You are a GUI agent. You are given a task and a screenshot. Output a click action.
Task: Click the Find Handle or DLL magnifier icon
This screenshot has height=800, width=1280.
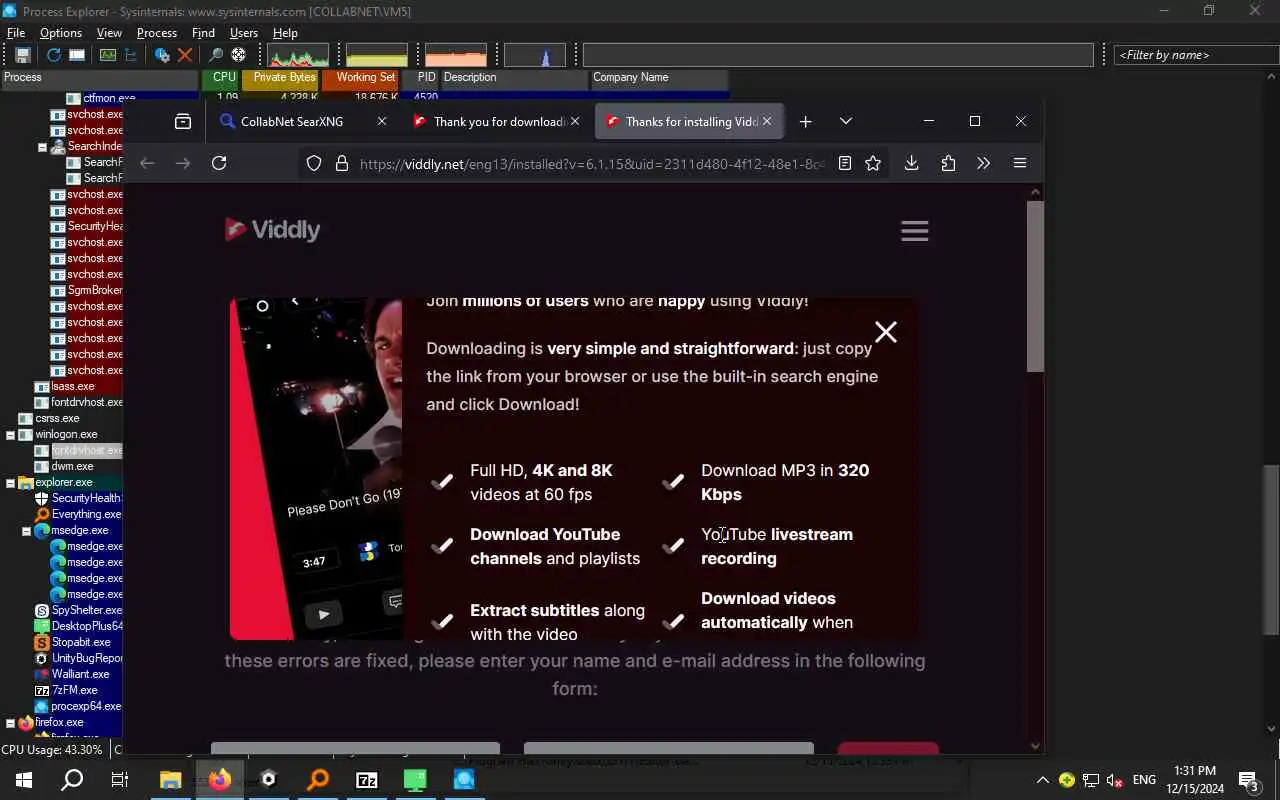[215, 55]
